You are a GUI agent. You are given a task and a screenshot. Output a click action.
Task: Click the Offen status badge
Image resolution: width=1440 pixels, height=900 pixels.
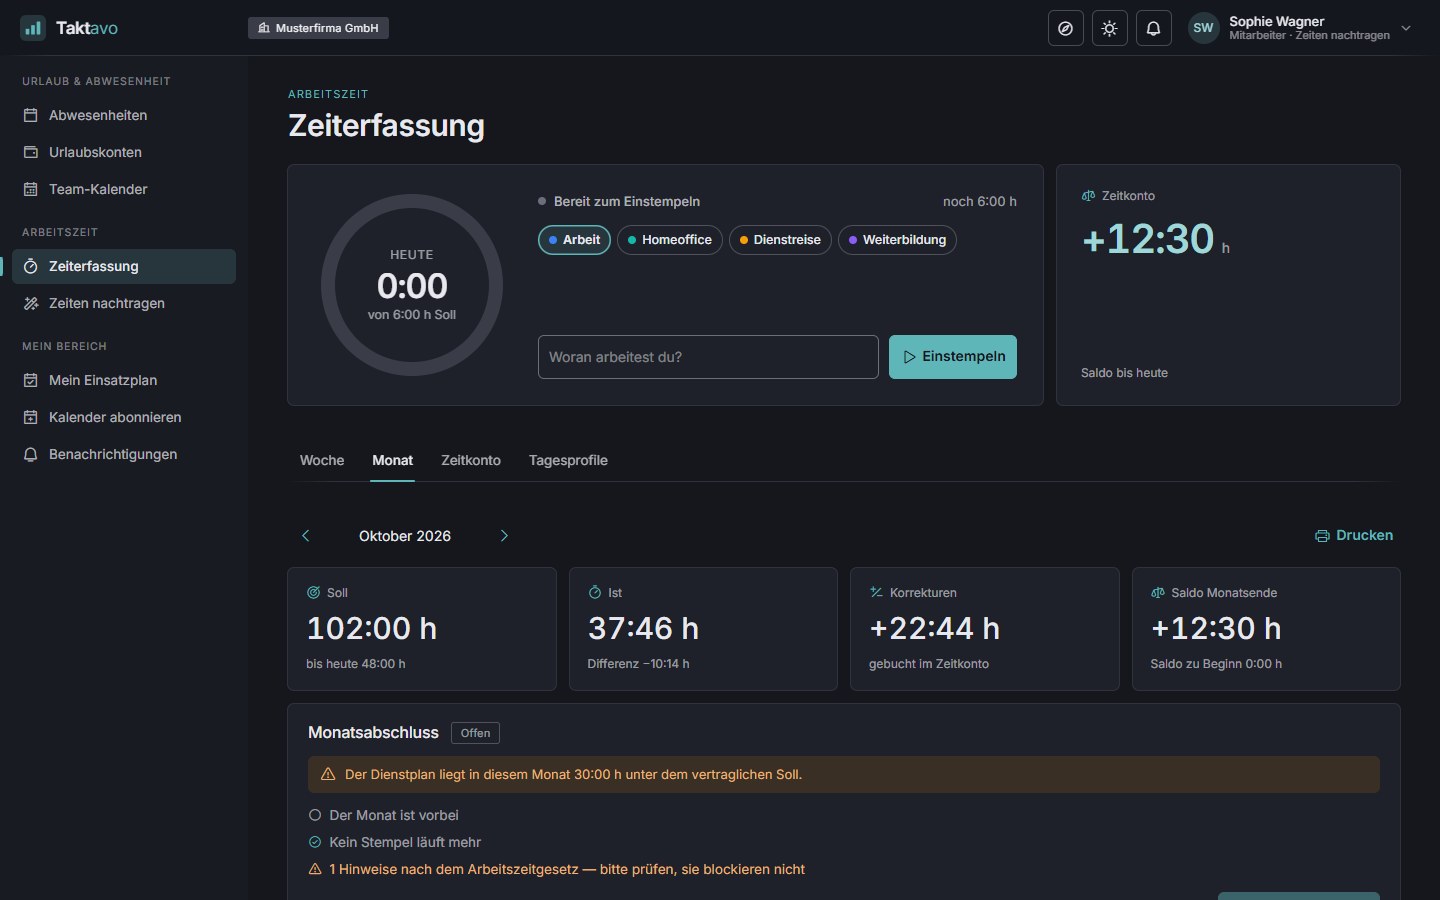point(475,733)
